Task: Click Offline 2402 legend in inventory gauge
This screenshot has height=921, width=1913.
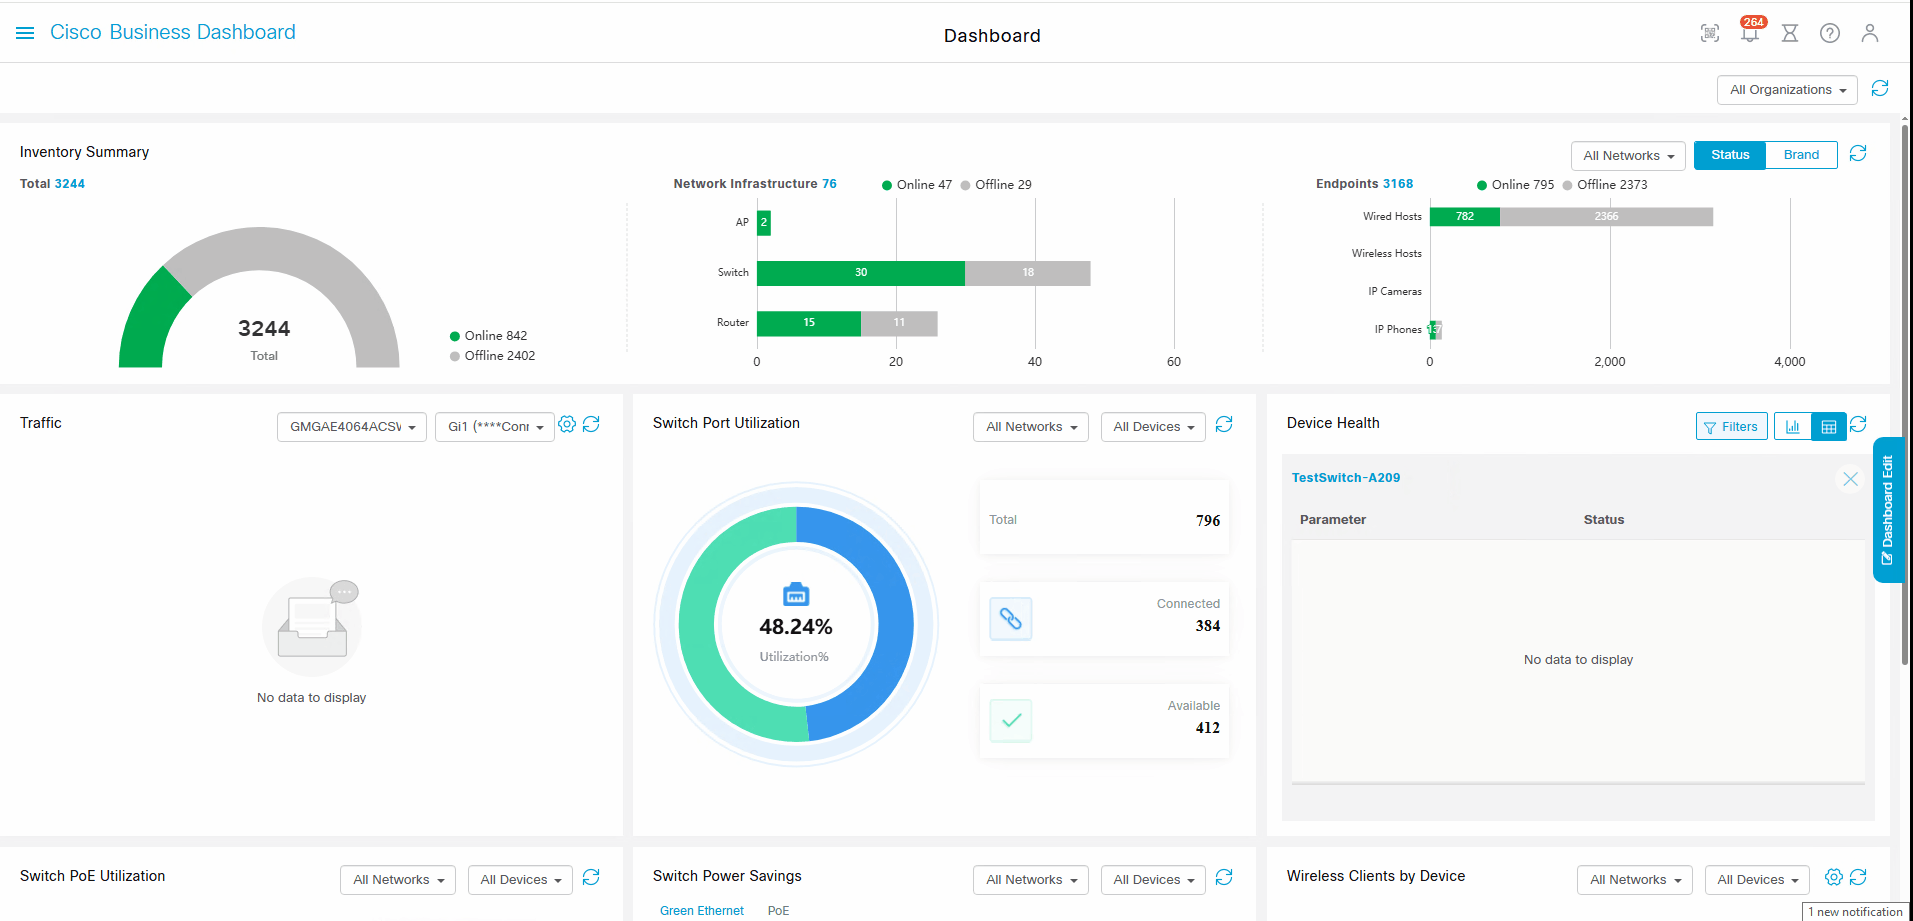Action: 492,356
